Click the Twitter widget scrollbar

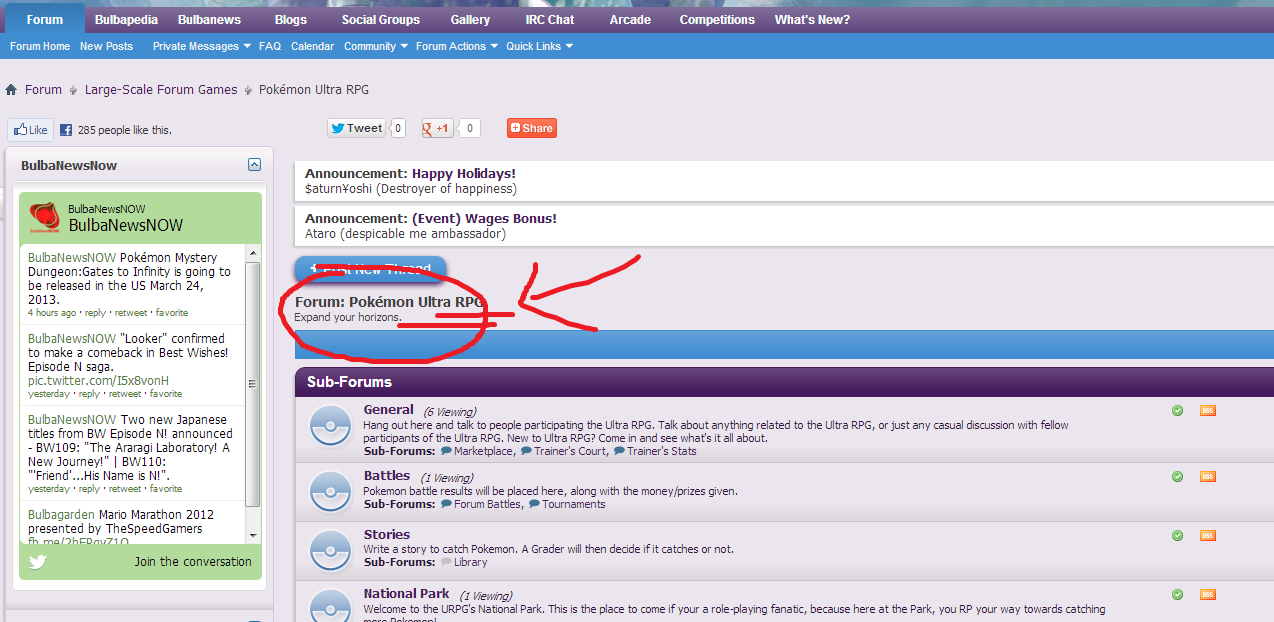pos(252,384)
